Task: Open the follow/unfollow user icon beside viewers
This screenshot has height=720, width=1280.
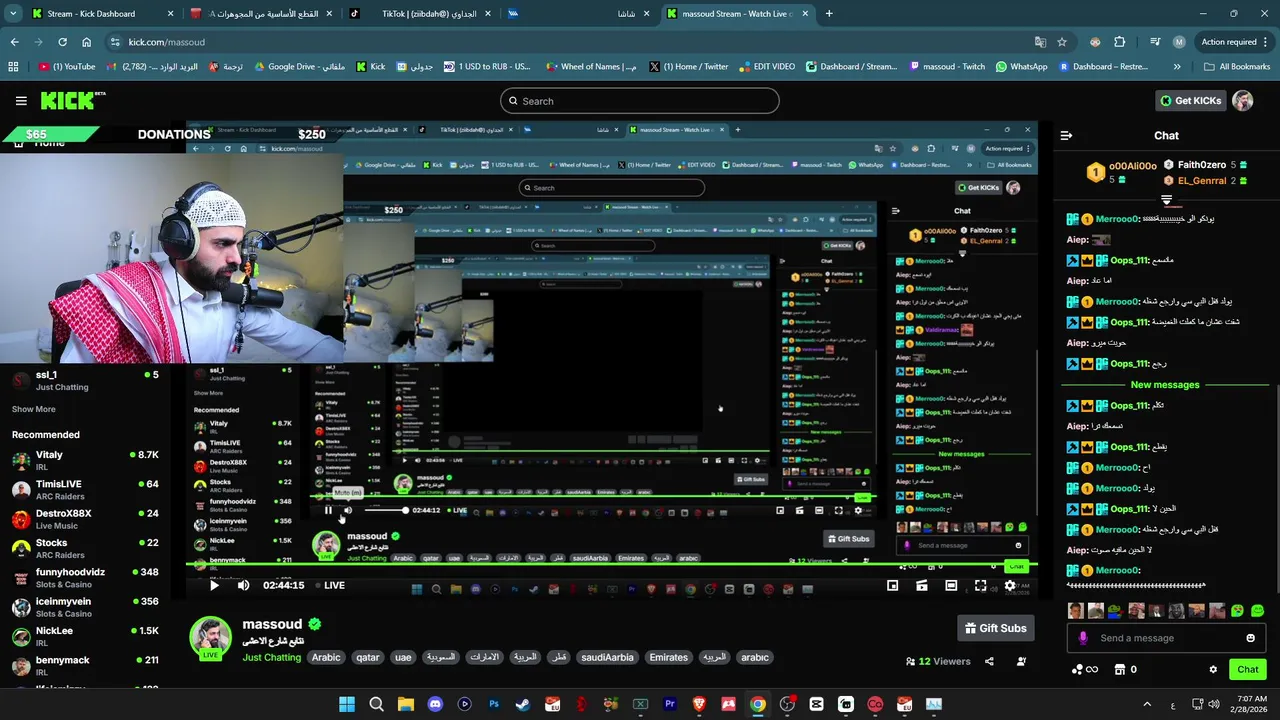Action: (1021, 661)
